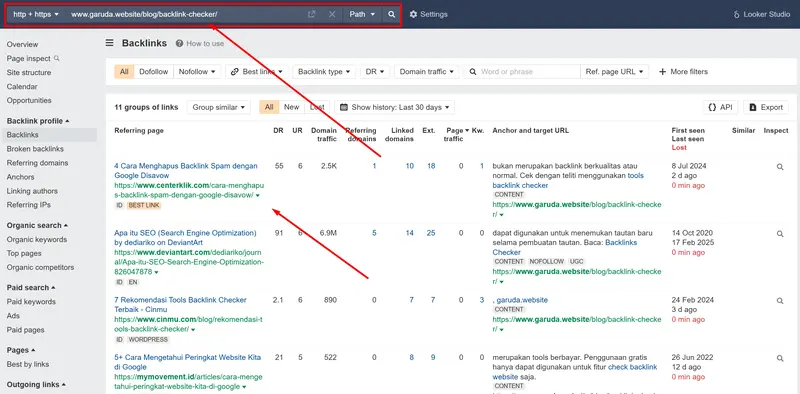Click referring domains value 5 for DeviantArt
The width and height of the screenshot is (800, 394).
[374, 233]
